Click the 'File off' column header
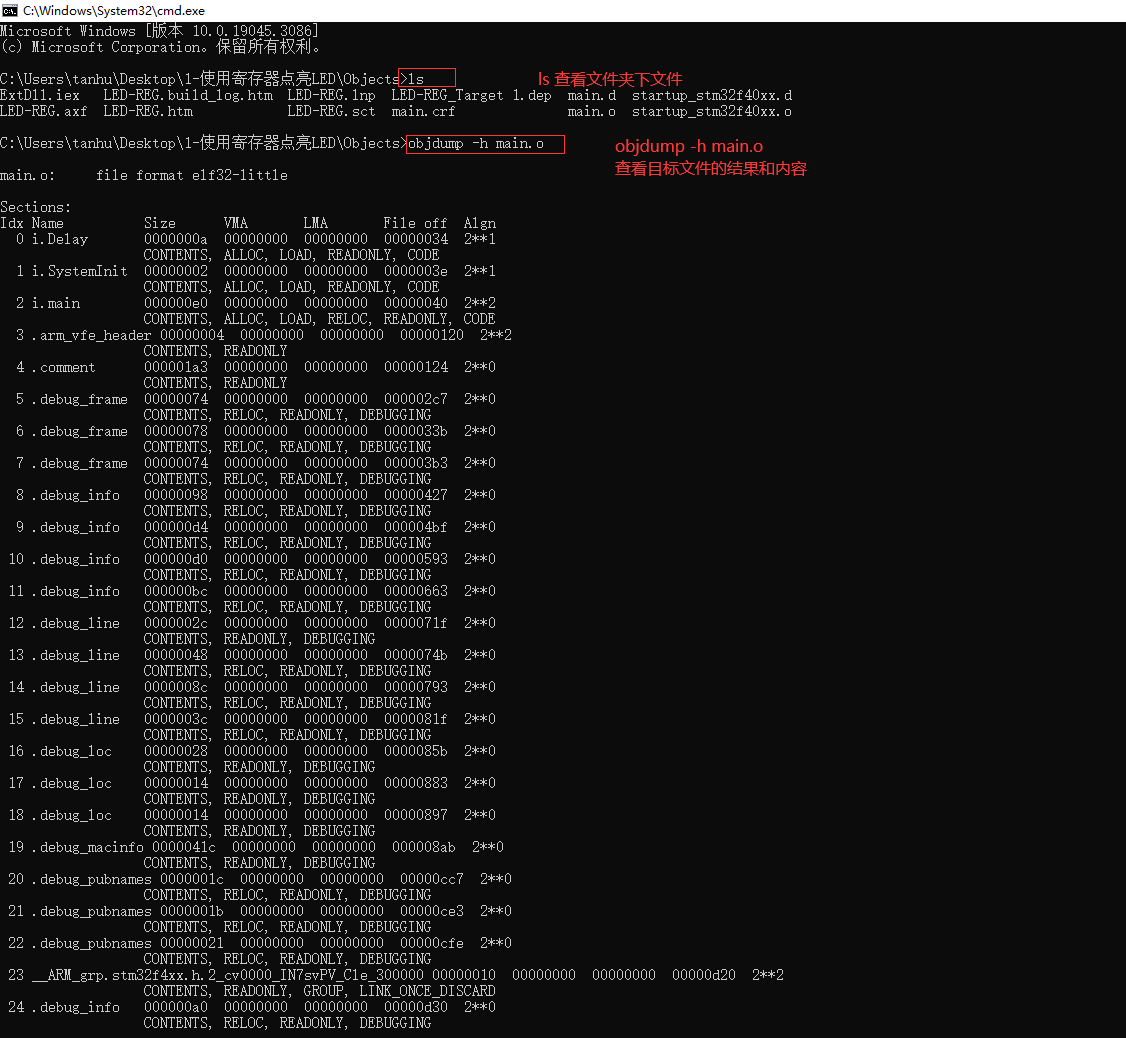Screen dimensions: 1126x1038 pyautogui.click(x=415, y=223)
